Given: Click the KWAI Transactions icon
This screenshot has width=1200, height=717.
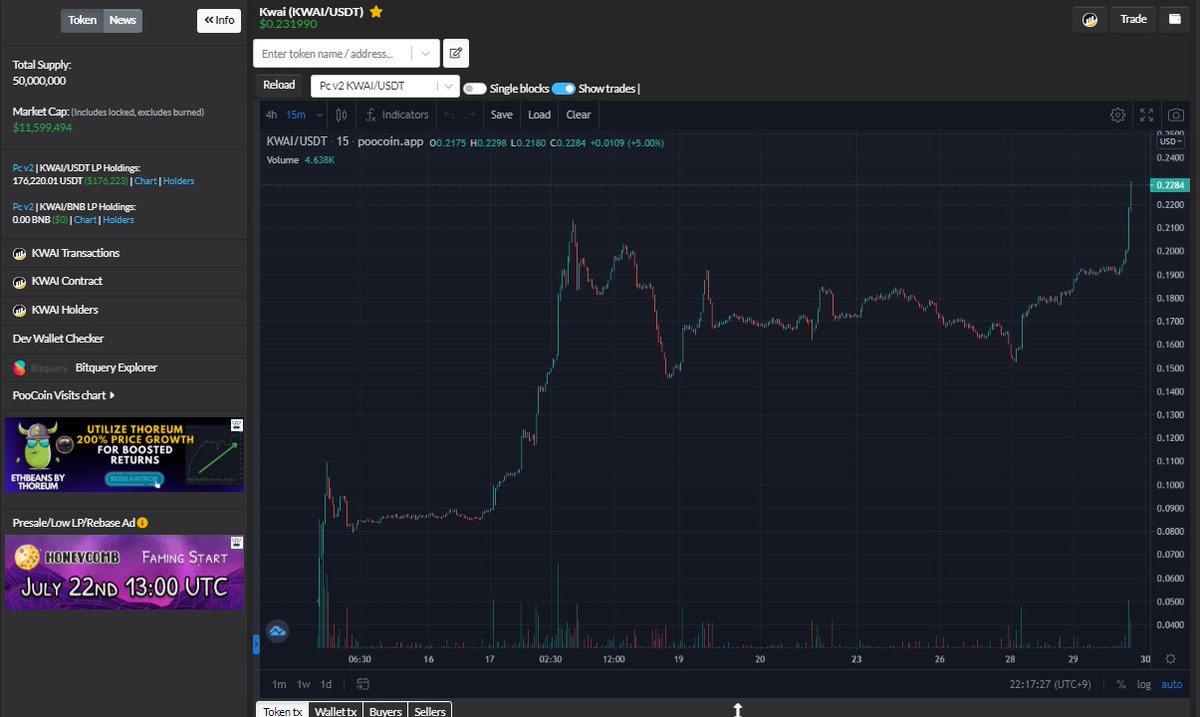Looking at the screenshot, I should pyautogui.click(x=19, y=254).
